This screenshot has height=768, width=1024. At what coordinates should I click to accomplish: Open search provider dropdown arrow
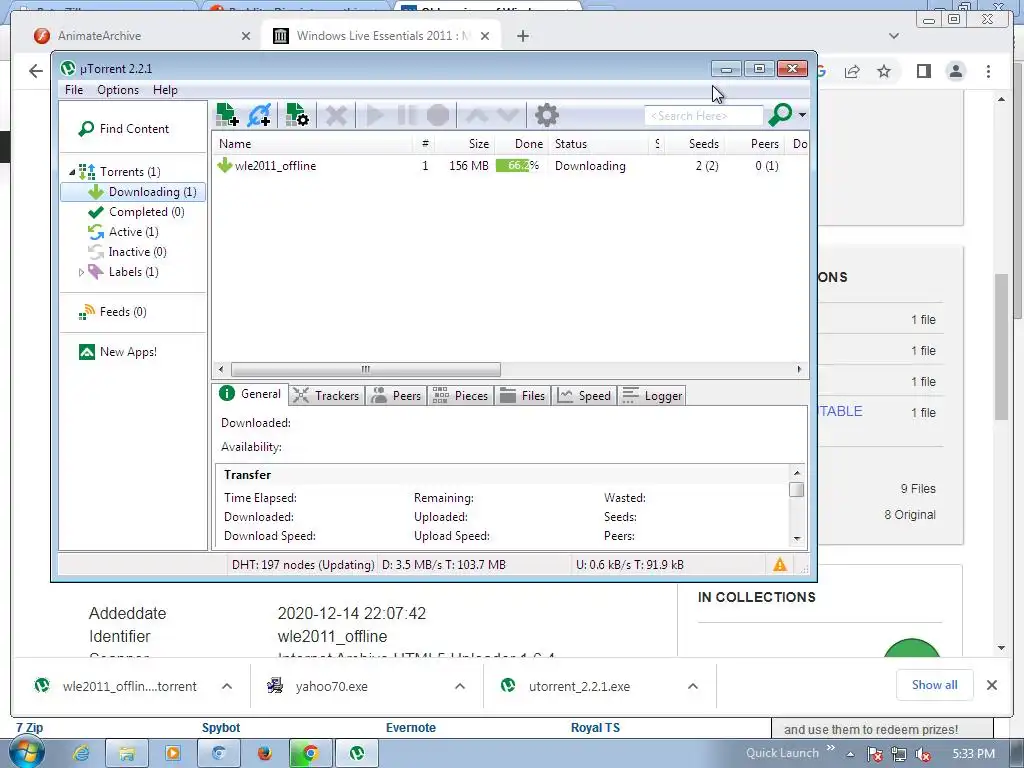(802, 115)
